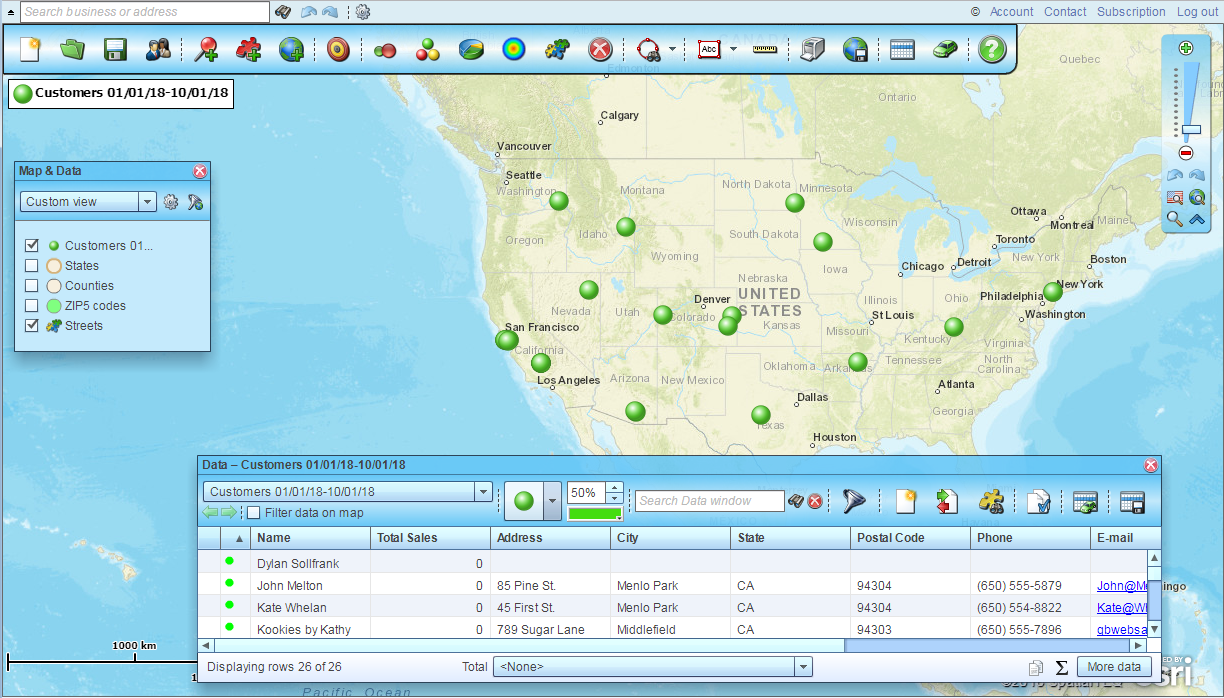Enable the States layer checkbox
Screen dimensions: 1224x698
32,266
